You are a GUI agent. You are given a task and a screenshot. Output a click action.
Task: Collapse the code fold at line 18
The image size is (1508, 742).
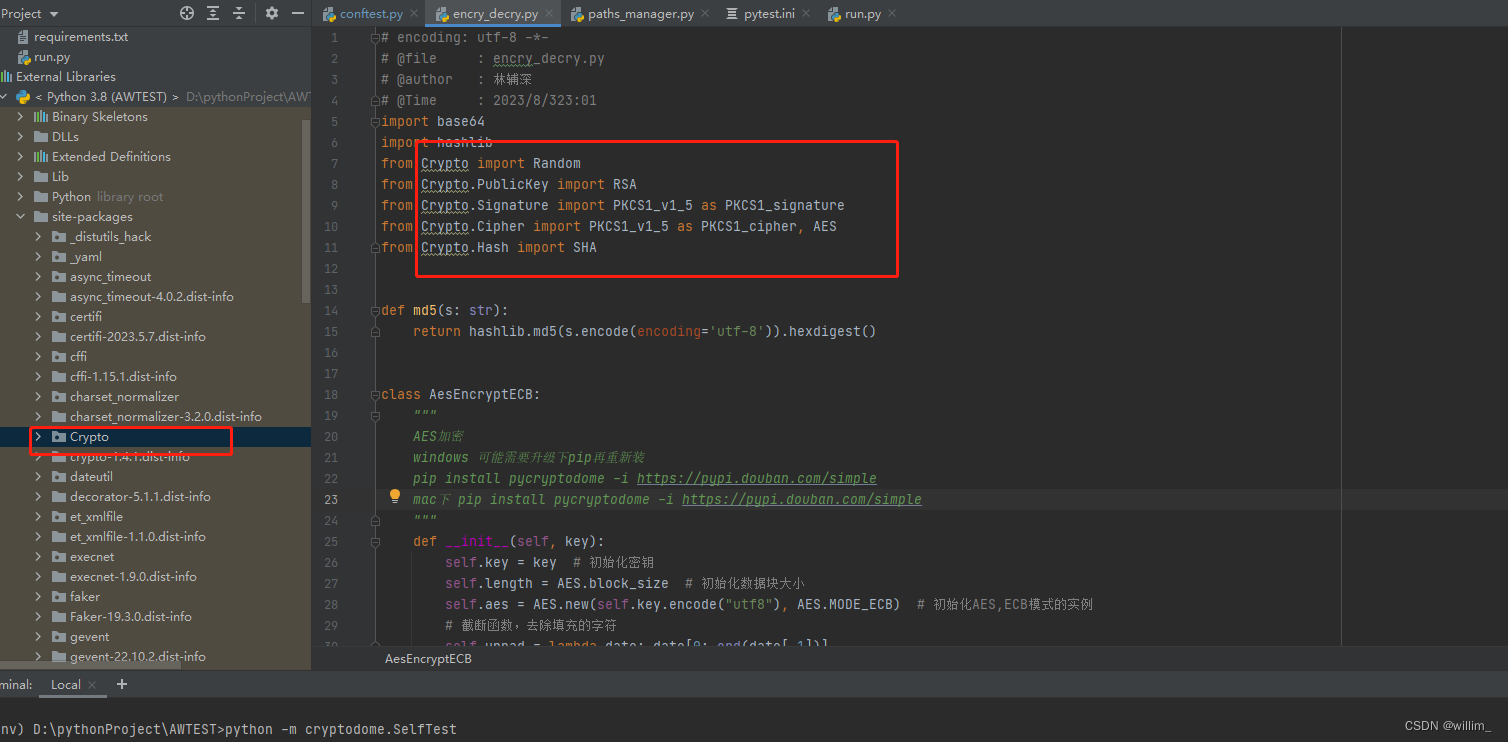pyautogui.click(x=374, y=394)
